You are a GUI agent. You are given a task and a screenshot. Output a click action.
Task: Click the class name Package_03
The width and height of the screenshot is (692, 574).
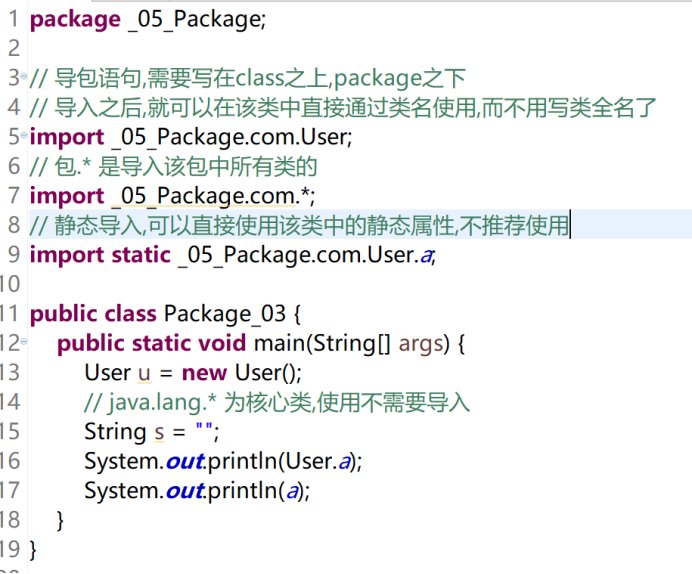225,314
